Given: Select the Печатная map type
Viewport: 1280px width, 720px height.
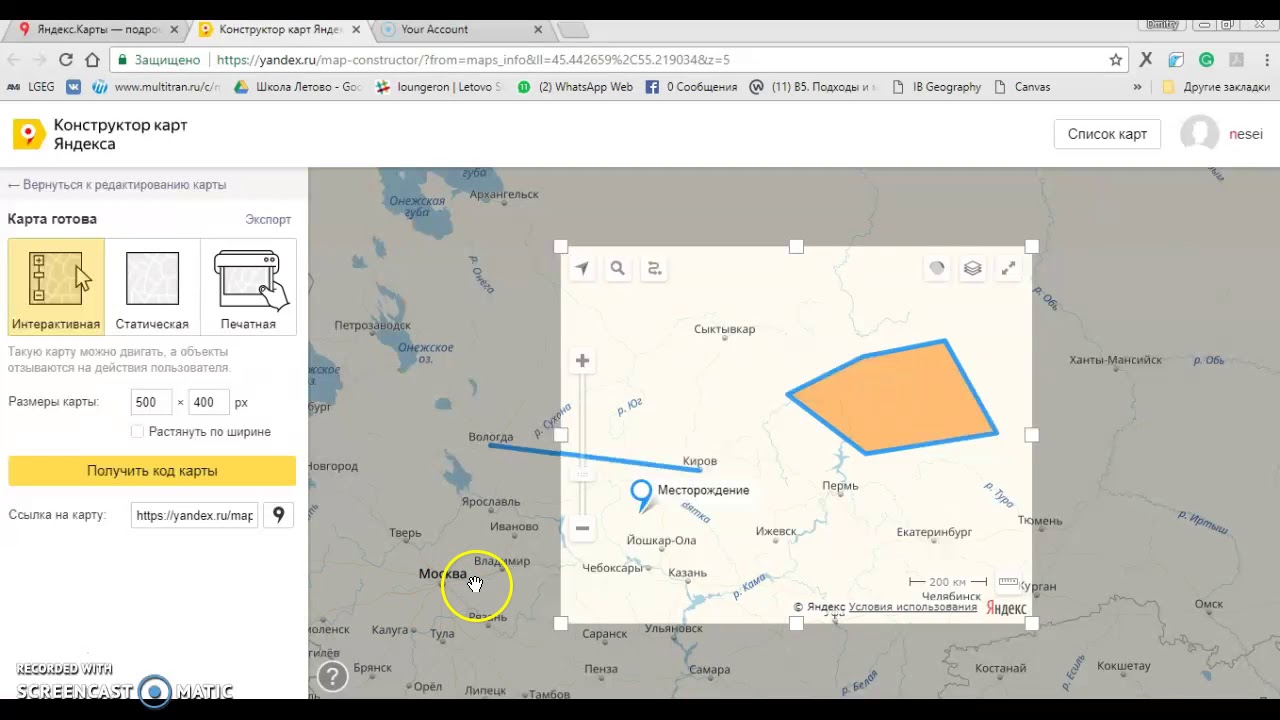Looking at the screenshot, I should [248, 285].
